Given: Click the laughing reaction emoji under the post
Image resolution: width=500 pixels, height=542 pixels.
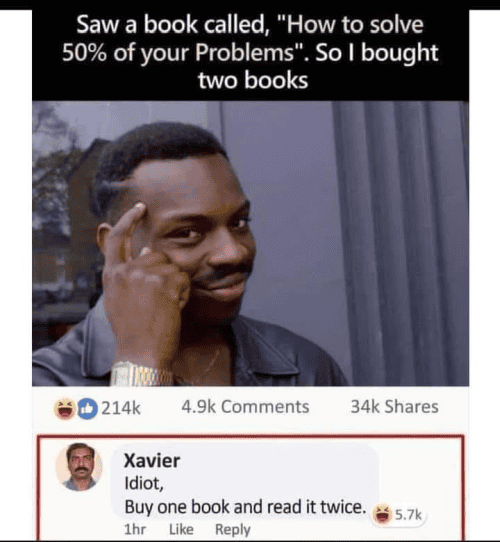Looking at the screenshot, I should point(65,409).
